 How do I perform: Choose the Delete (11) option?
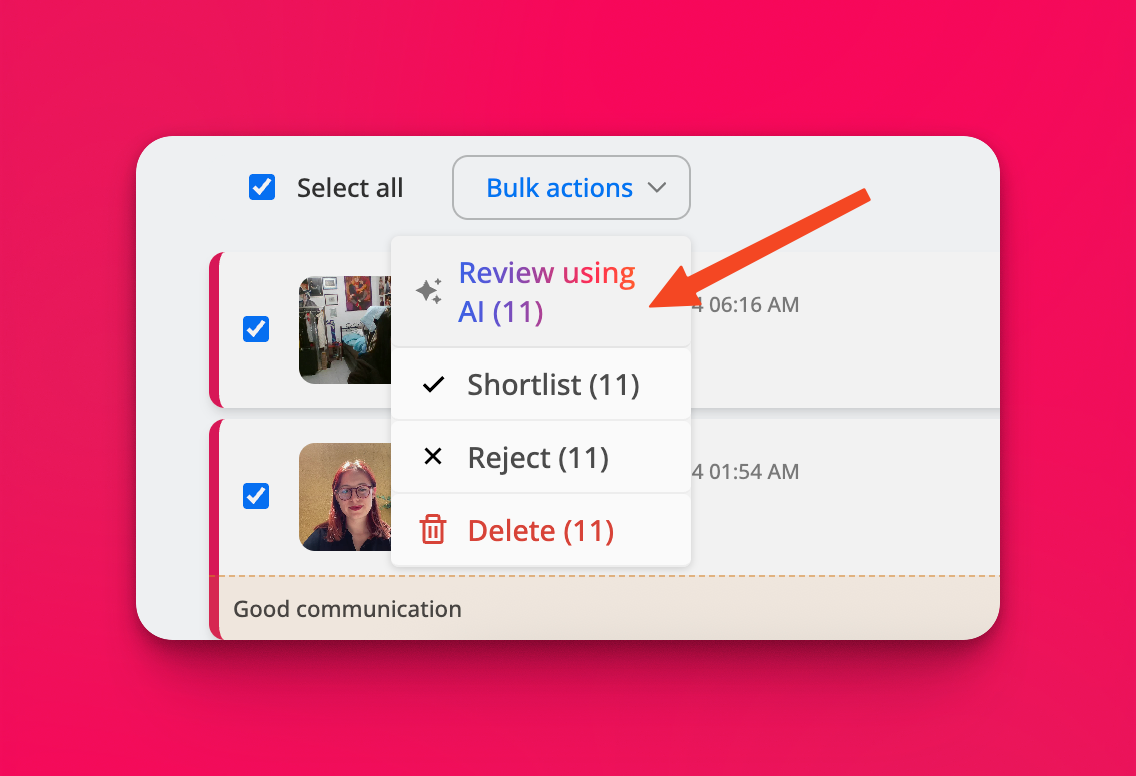pyautogui.click(x=540, y=531)
